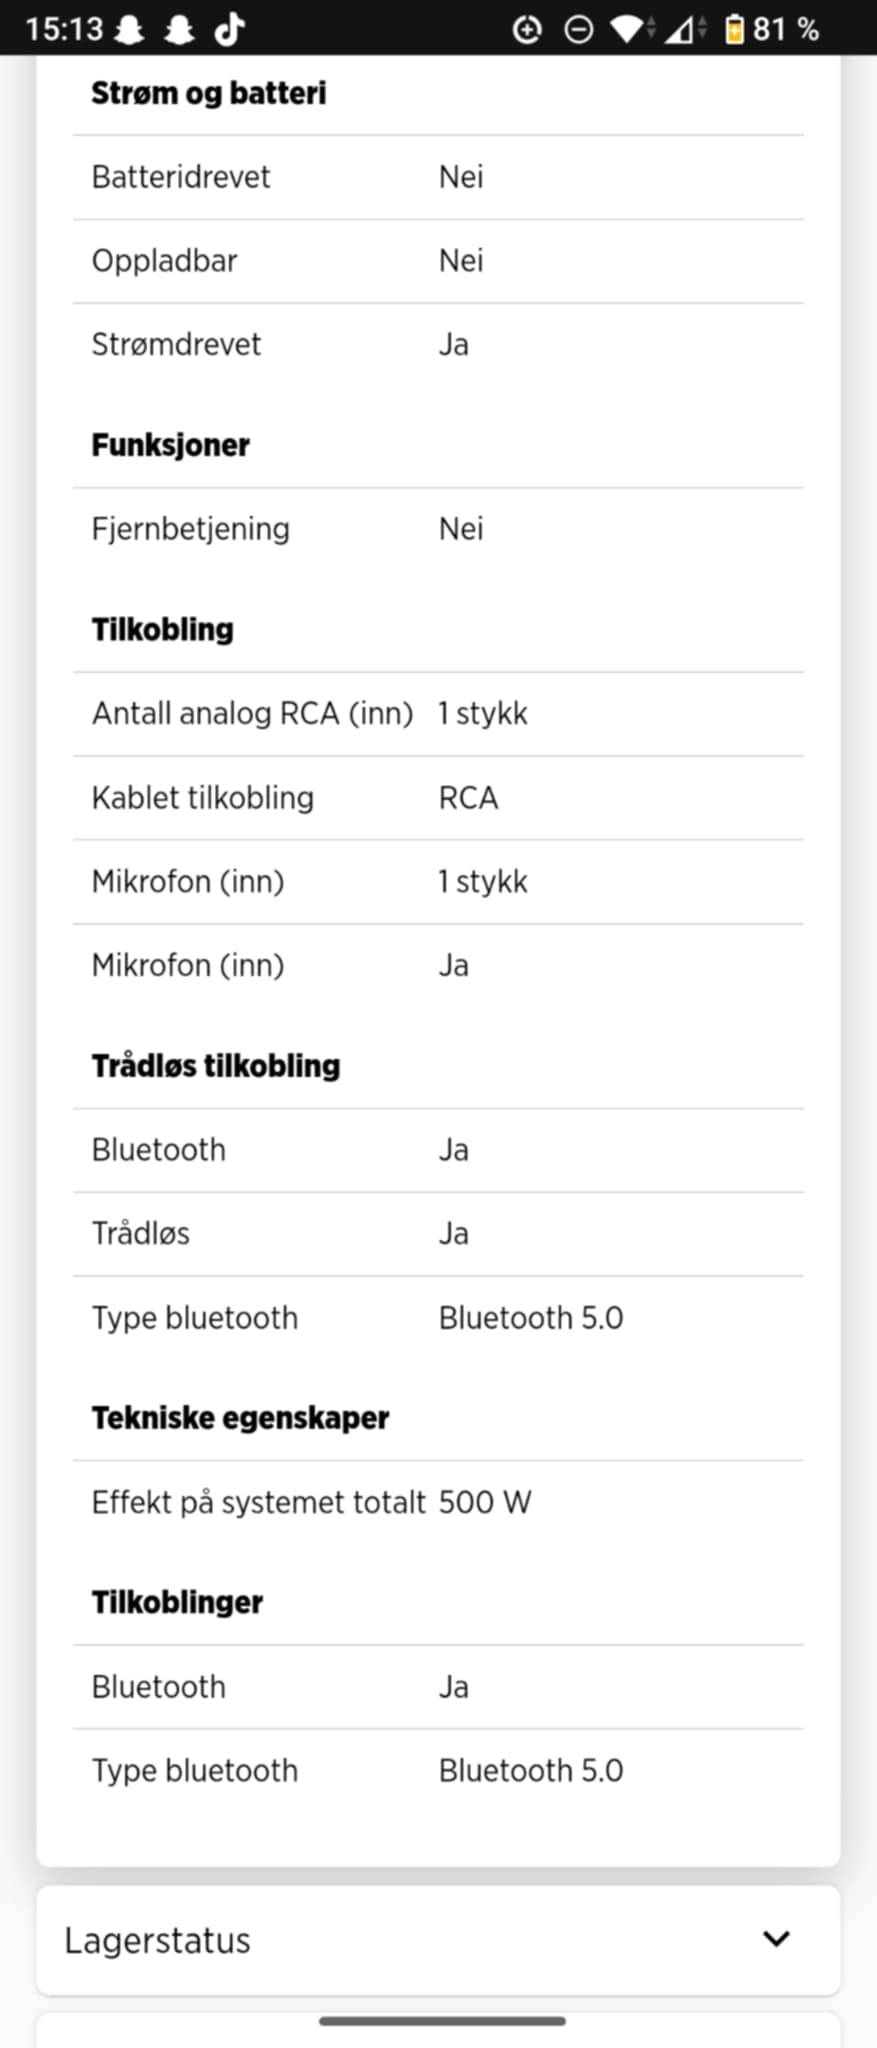Select the Antall analog RCA (inn) row
877x2048 pixels.
pyautogui.click(x=252, y=713)
